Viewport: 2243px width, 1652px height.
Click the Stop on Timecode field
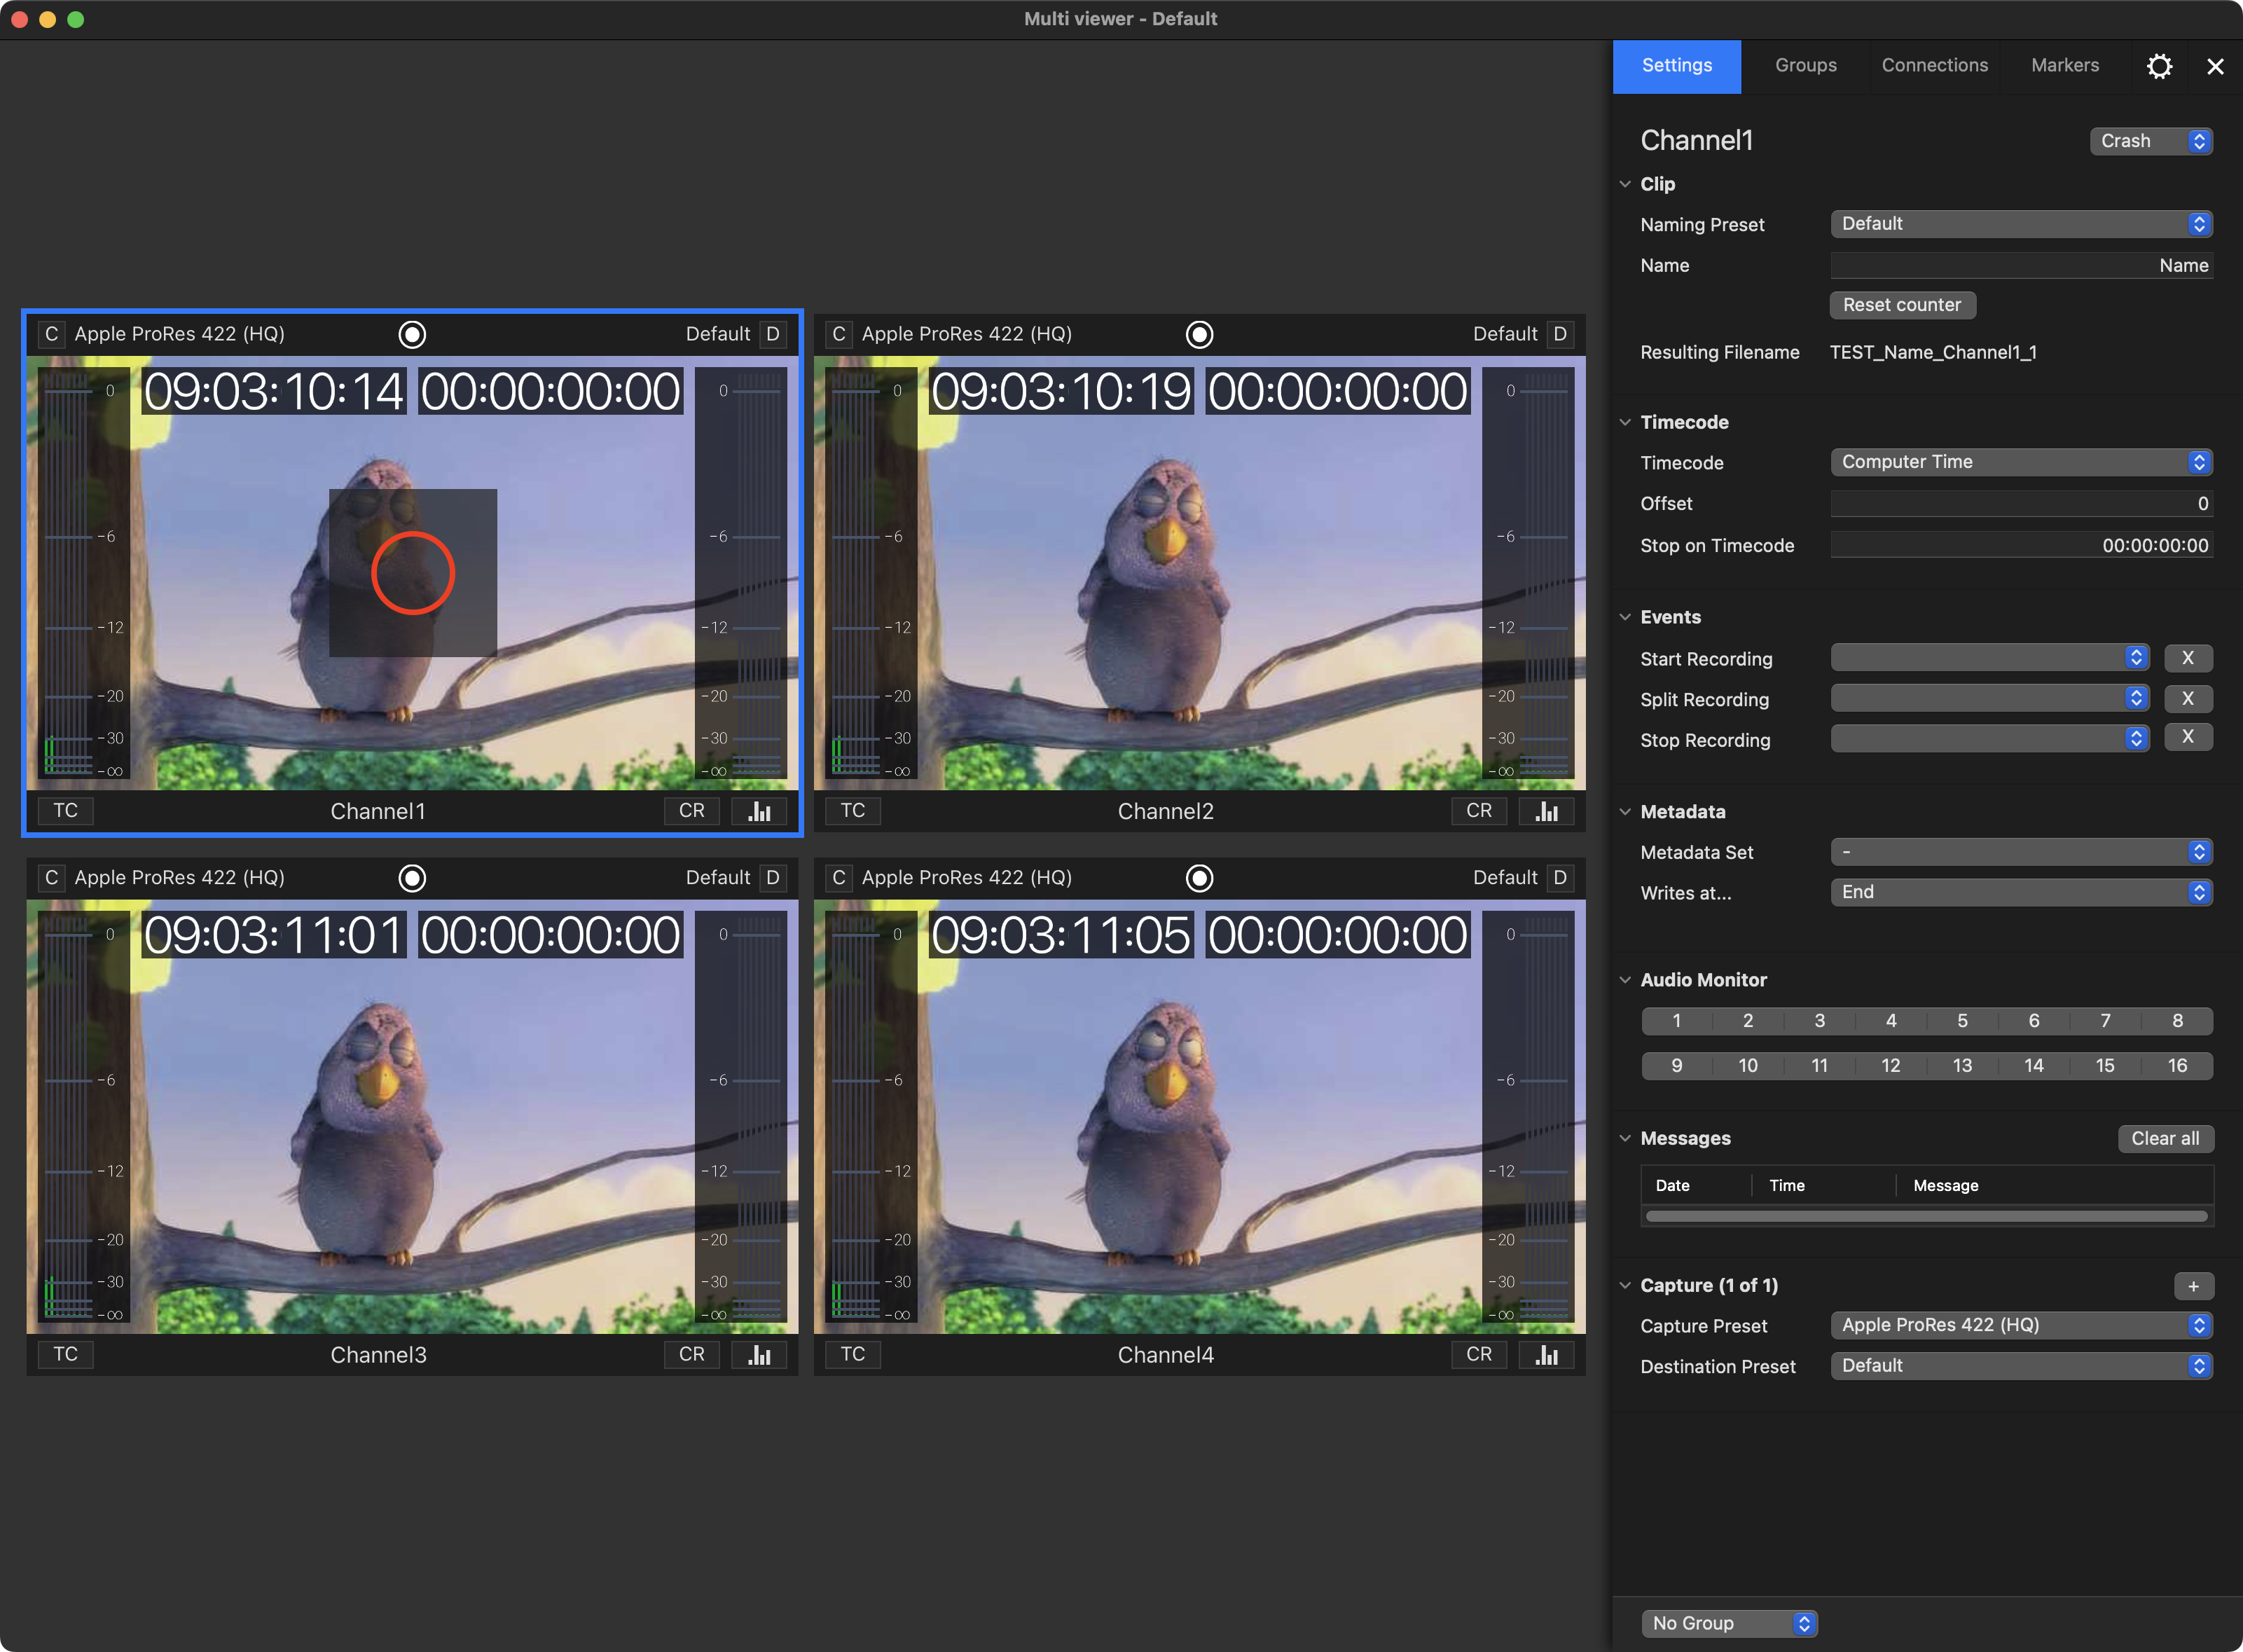2021,545
